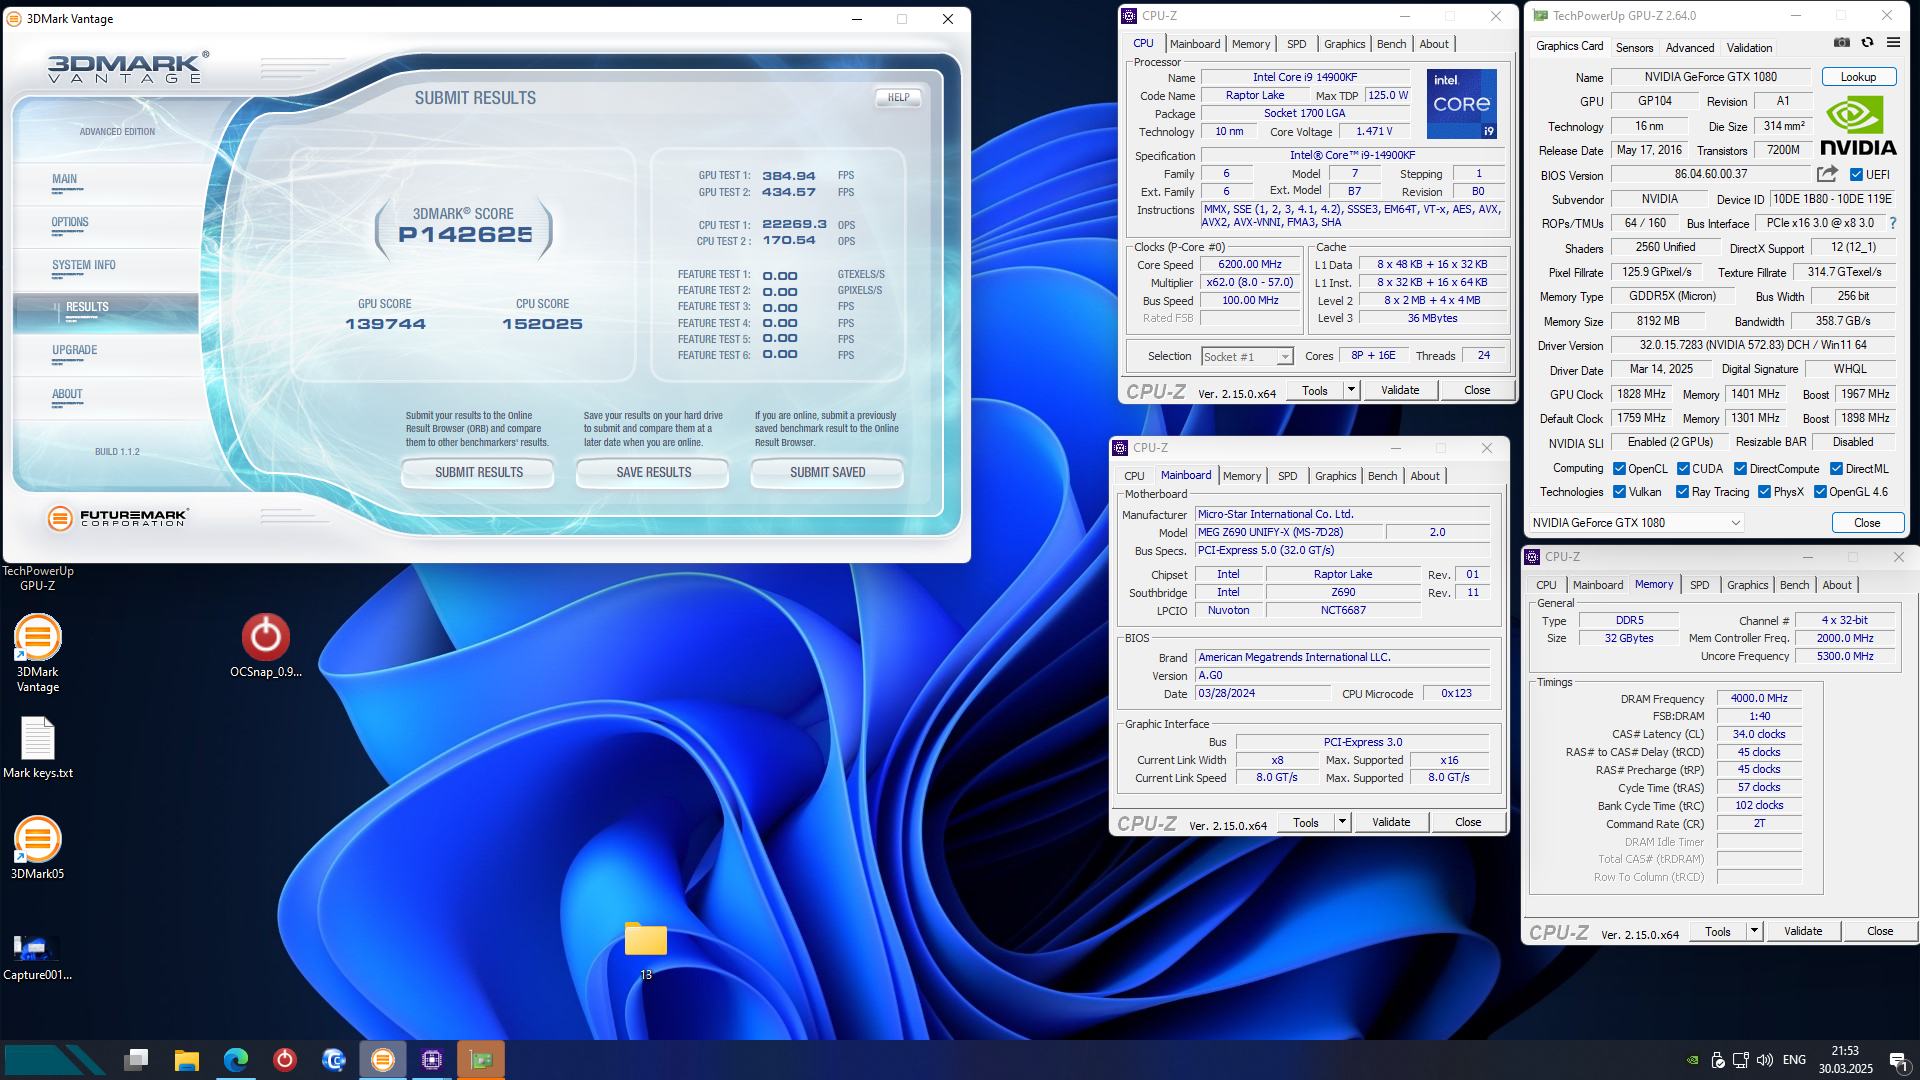Toggle the Ray Tracing checkbox
This screenshot has height=1080, width=1920.
[x=1682, y=491]
